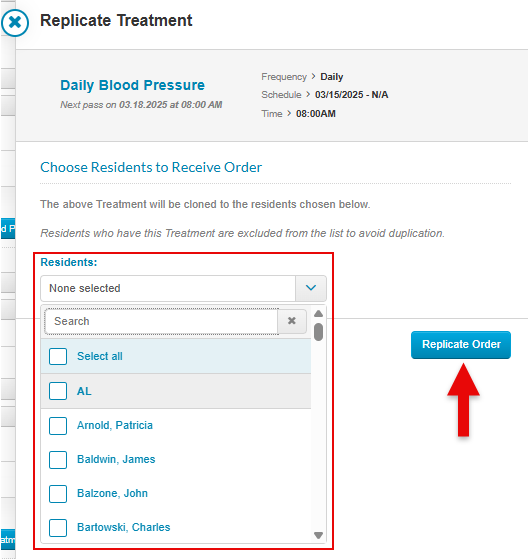Click into the resident Search box
528x559 pixels.
(161, 321)
